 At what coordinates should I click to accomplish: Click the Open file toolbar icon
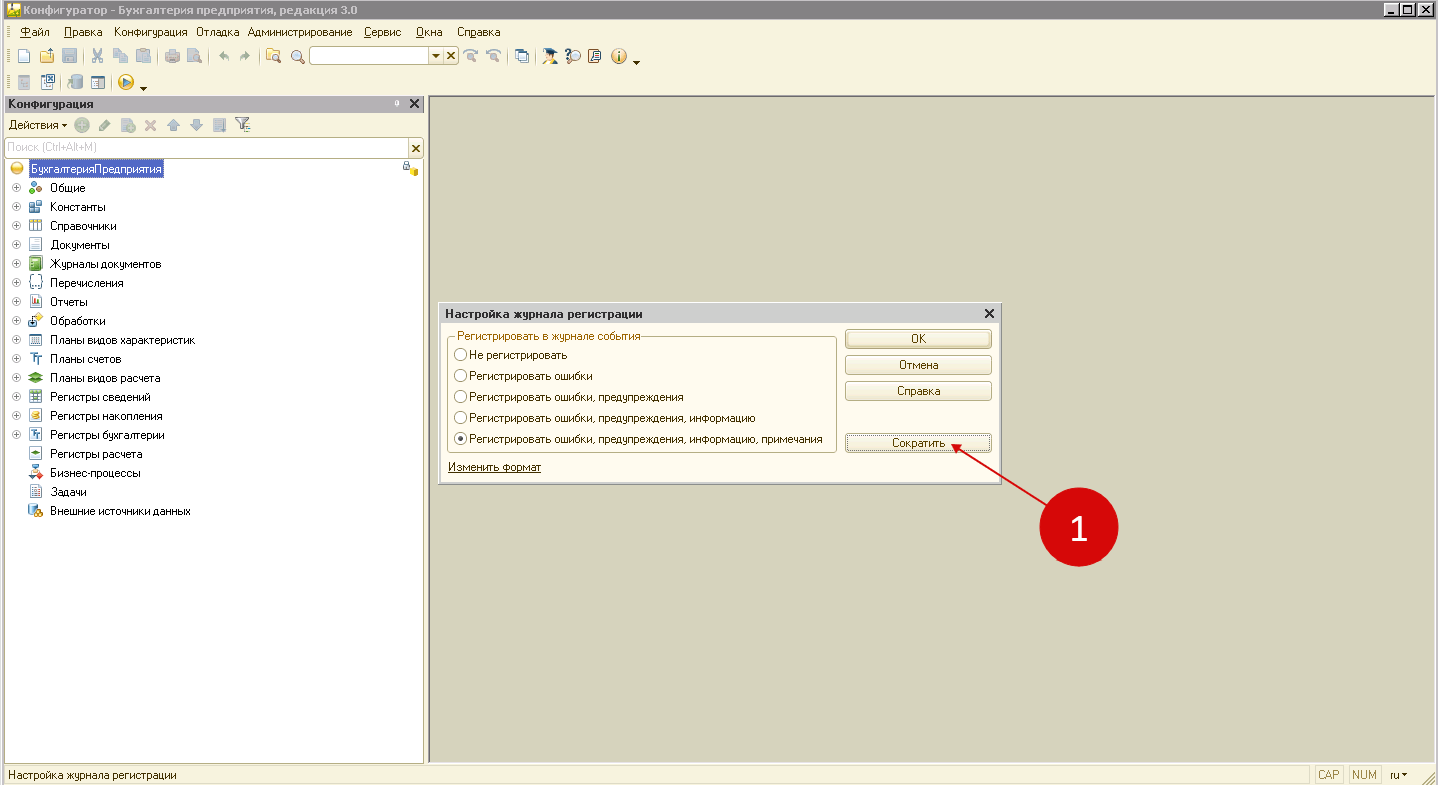(47, 56)
